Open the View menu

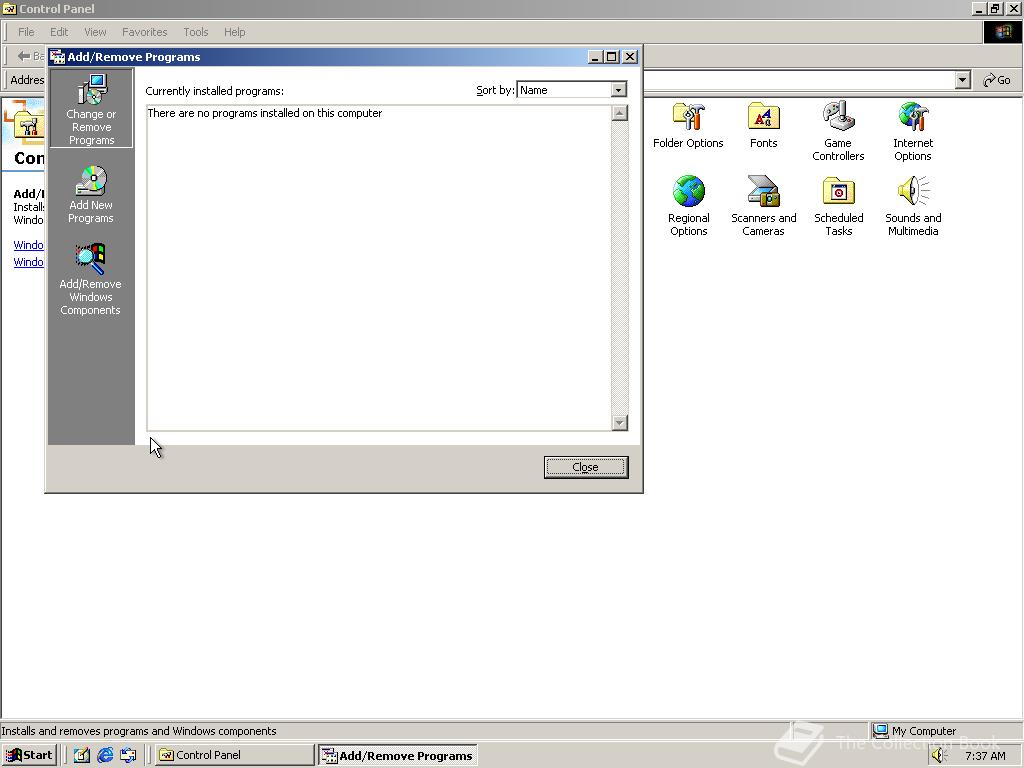pyautogui.click(x=95, y=32)
